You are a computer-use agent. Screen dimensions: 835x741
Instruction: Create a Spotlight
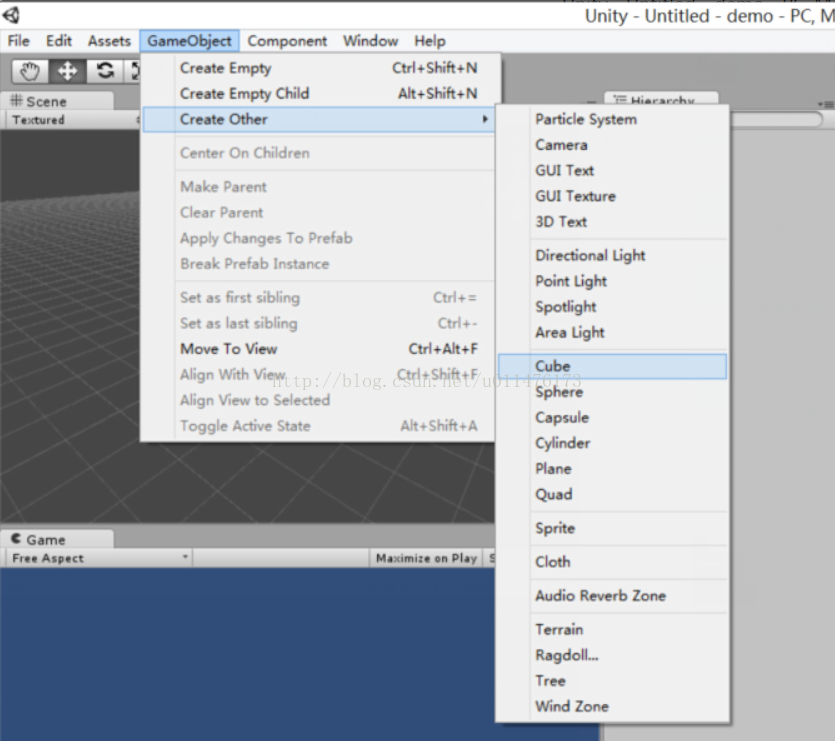point(612,307)
